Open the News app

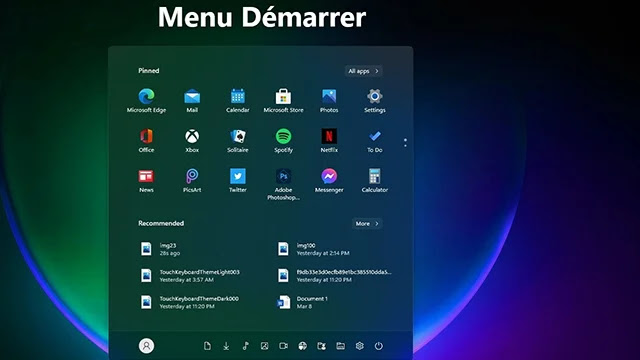[x=146, y=180]
